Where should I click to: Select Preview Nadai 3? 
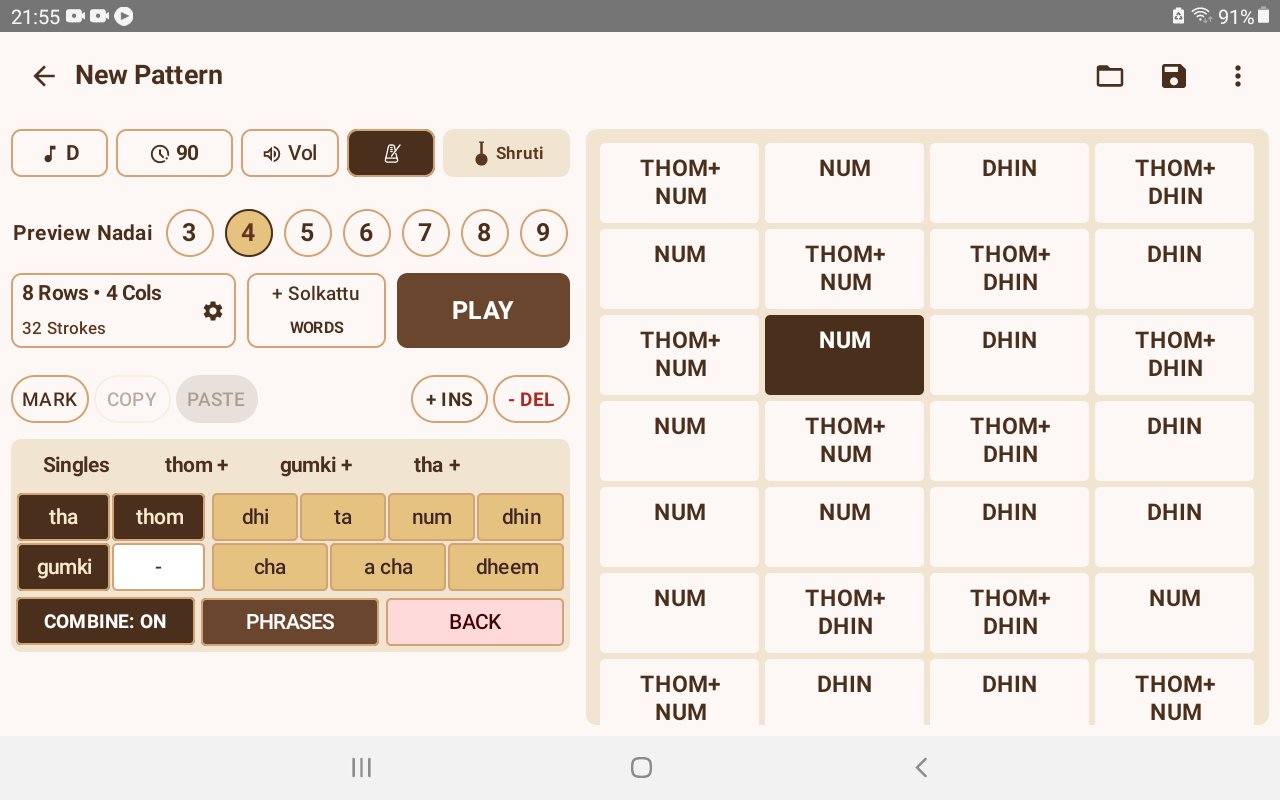[x=189, y=233]
